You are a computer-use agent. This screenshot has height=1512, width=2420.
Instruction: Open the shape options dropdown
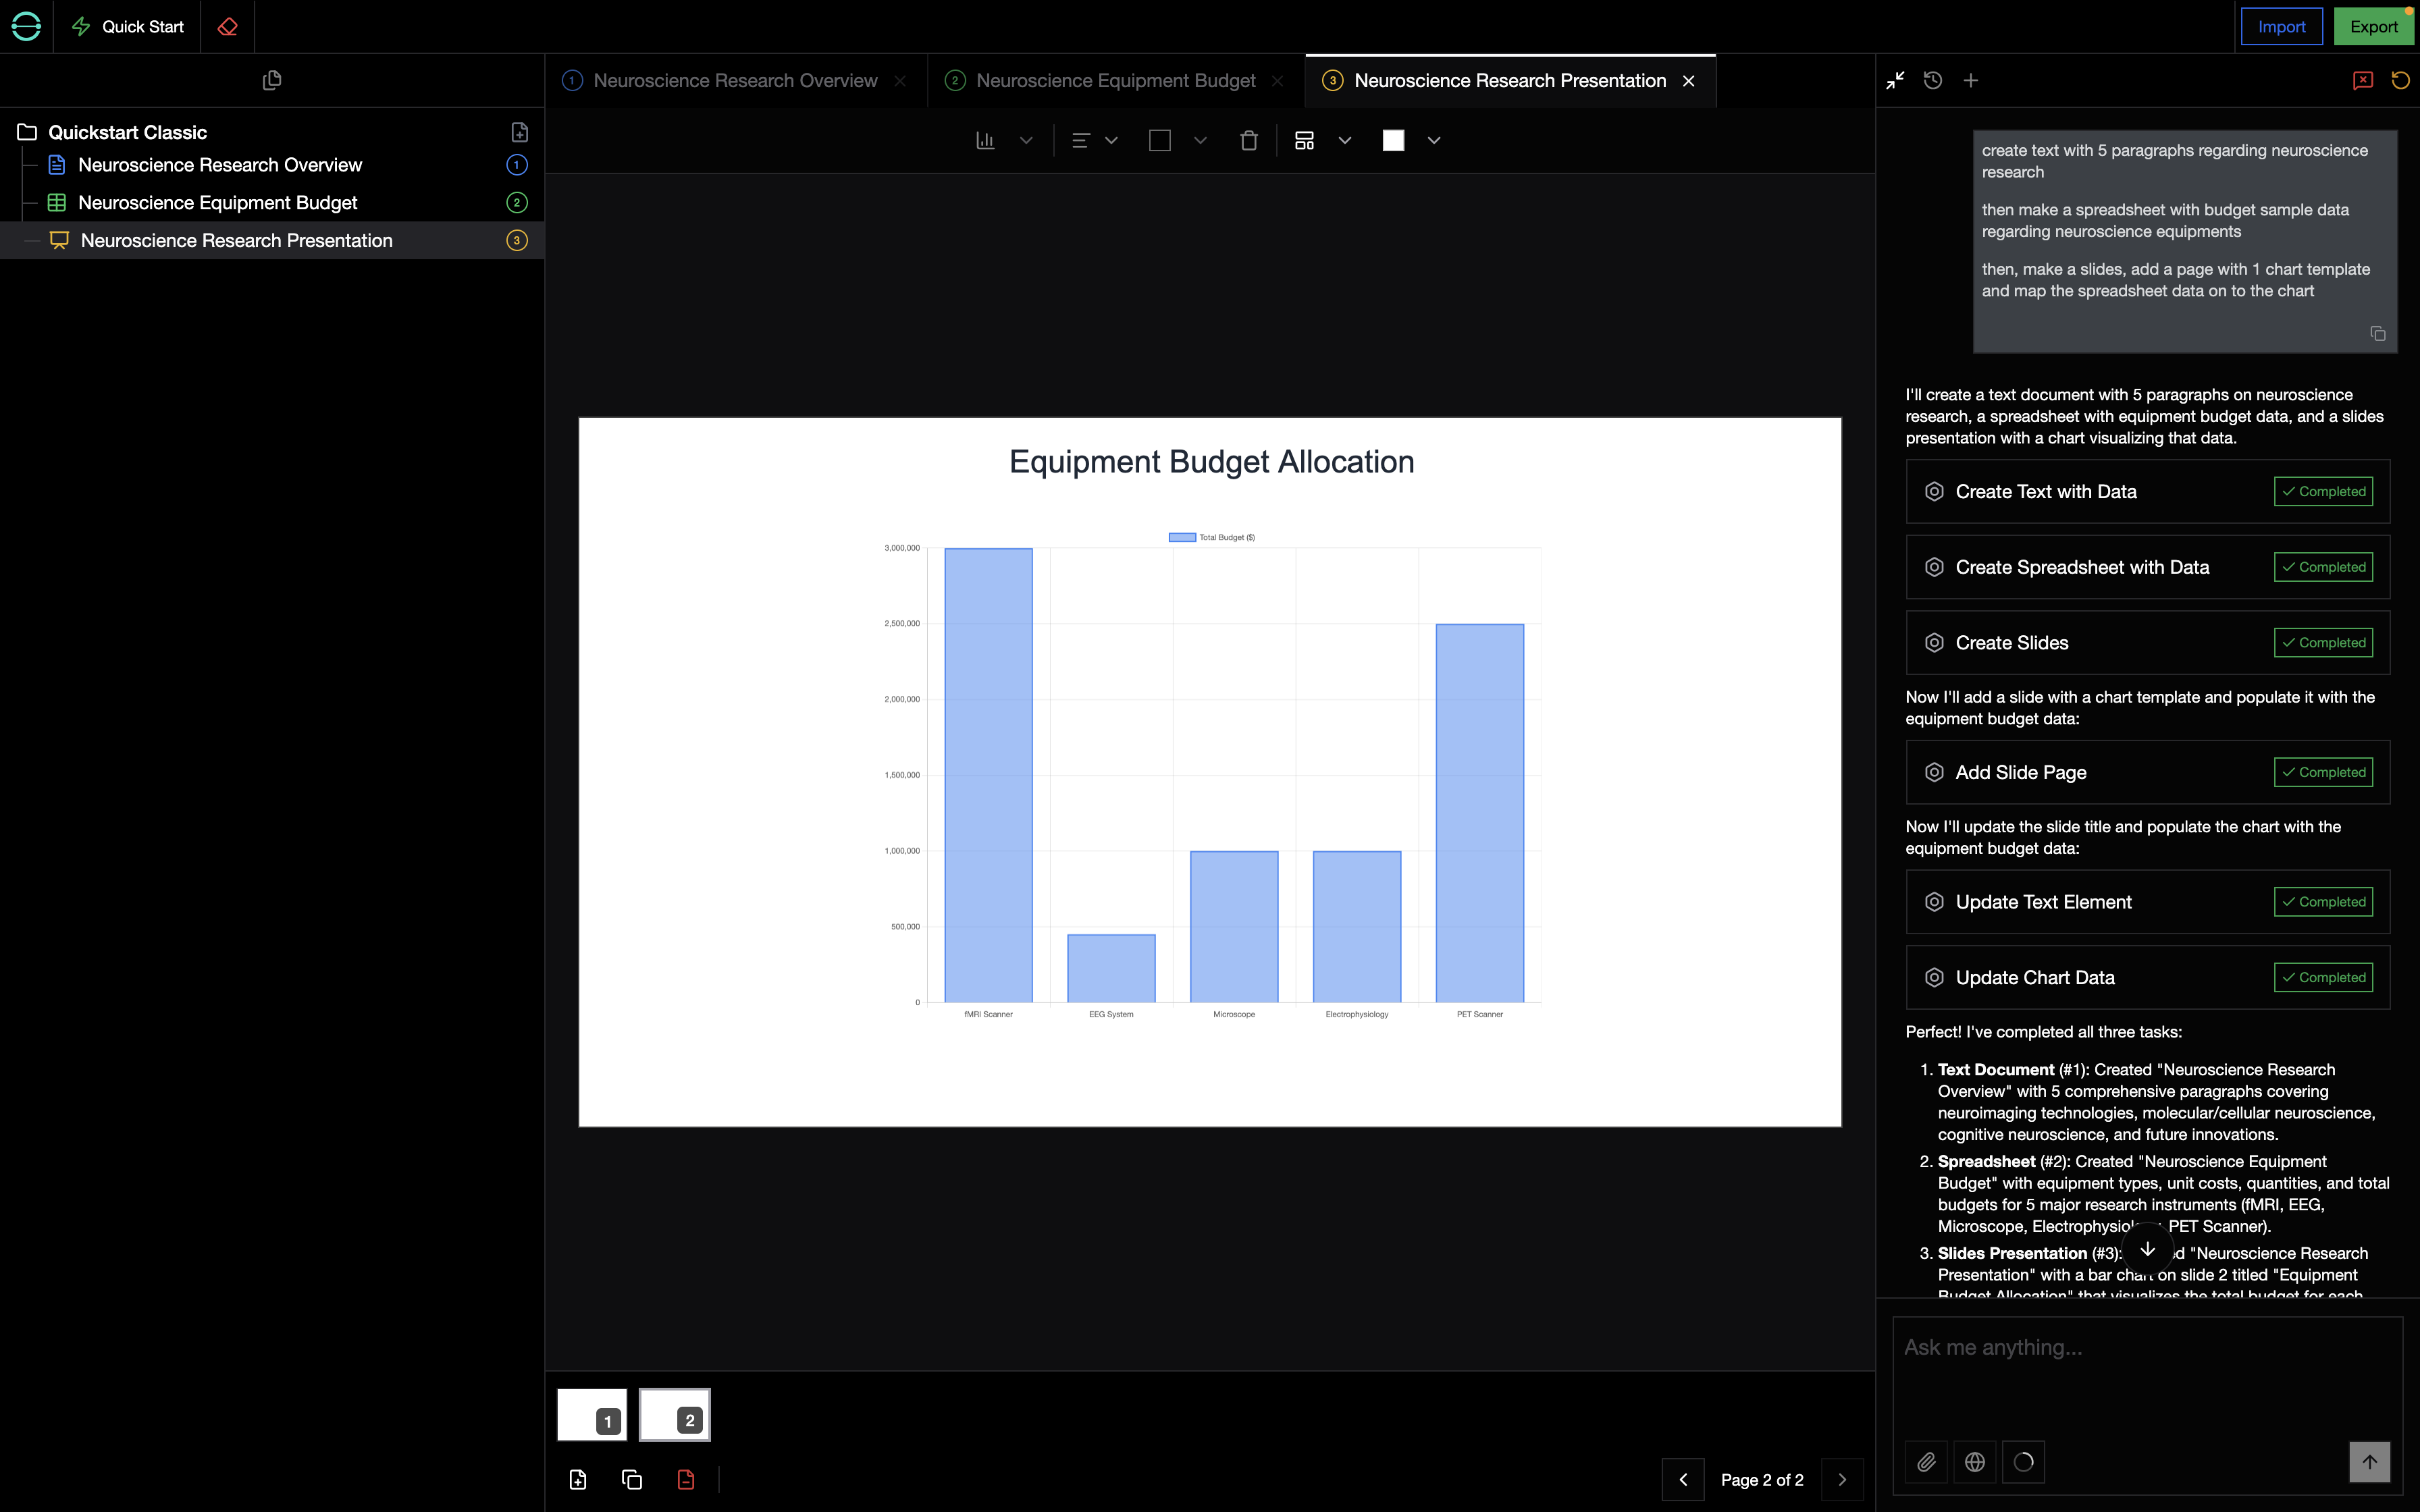pos(1201,140)
